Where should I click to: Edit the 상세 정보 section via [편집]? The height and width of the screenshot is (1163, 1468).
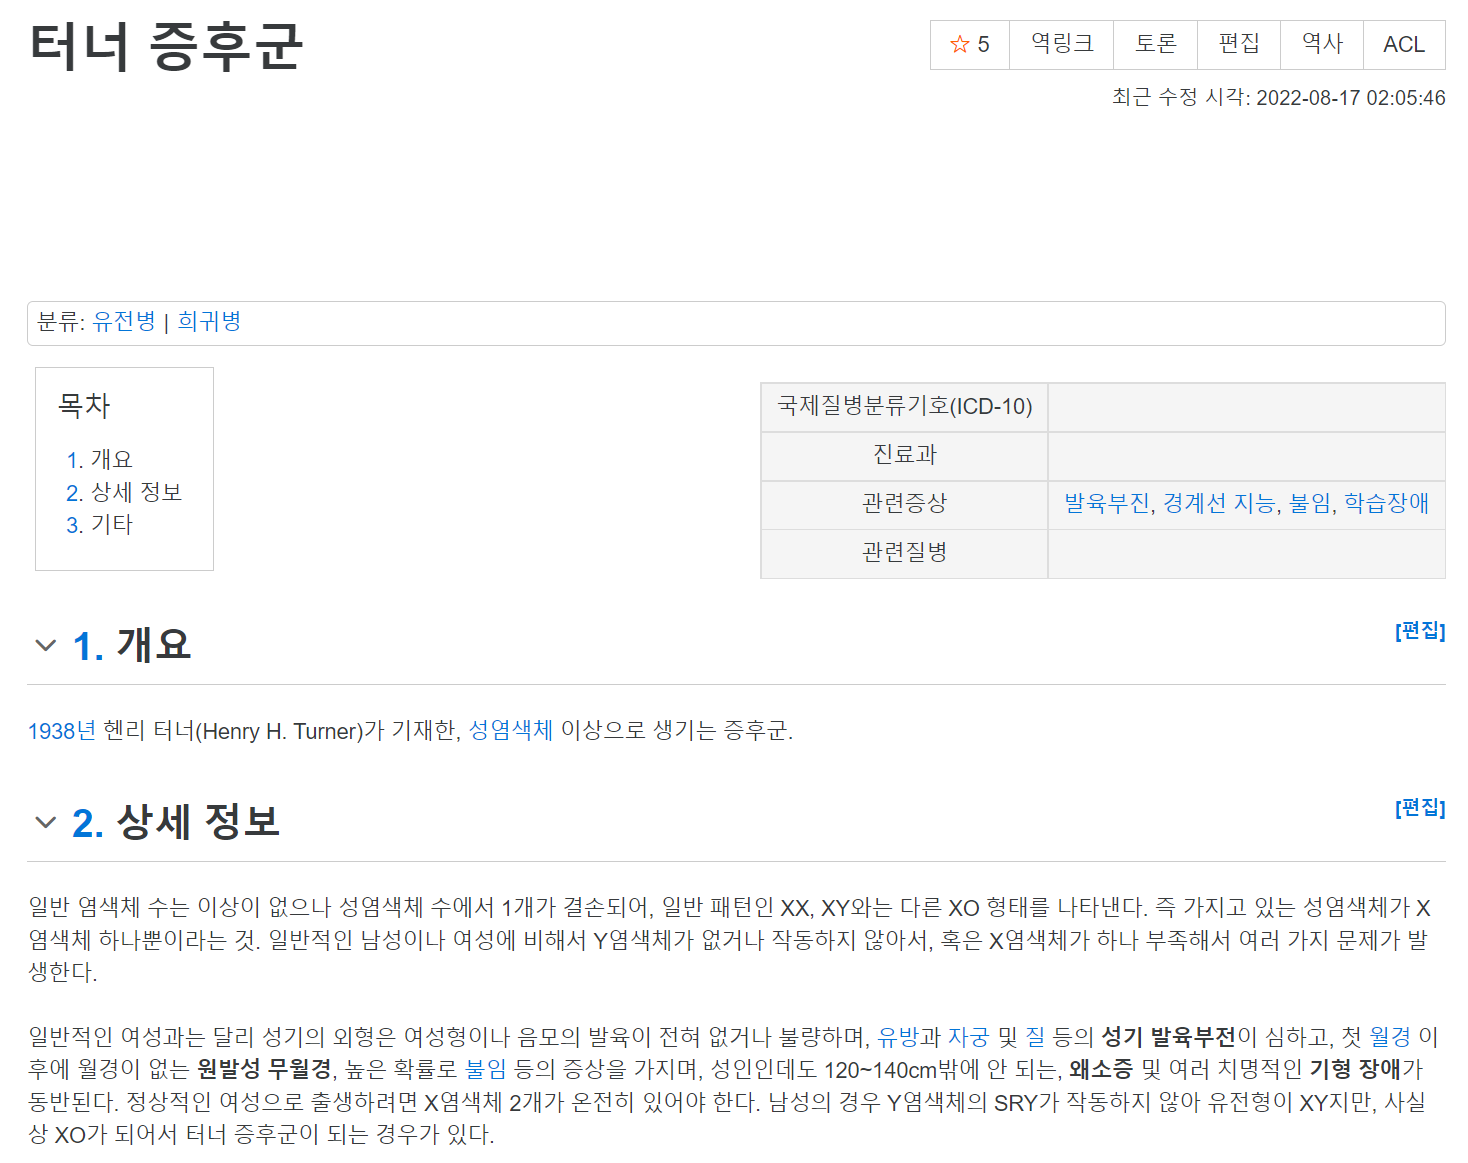[1419, 808]
